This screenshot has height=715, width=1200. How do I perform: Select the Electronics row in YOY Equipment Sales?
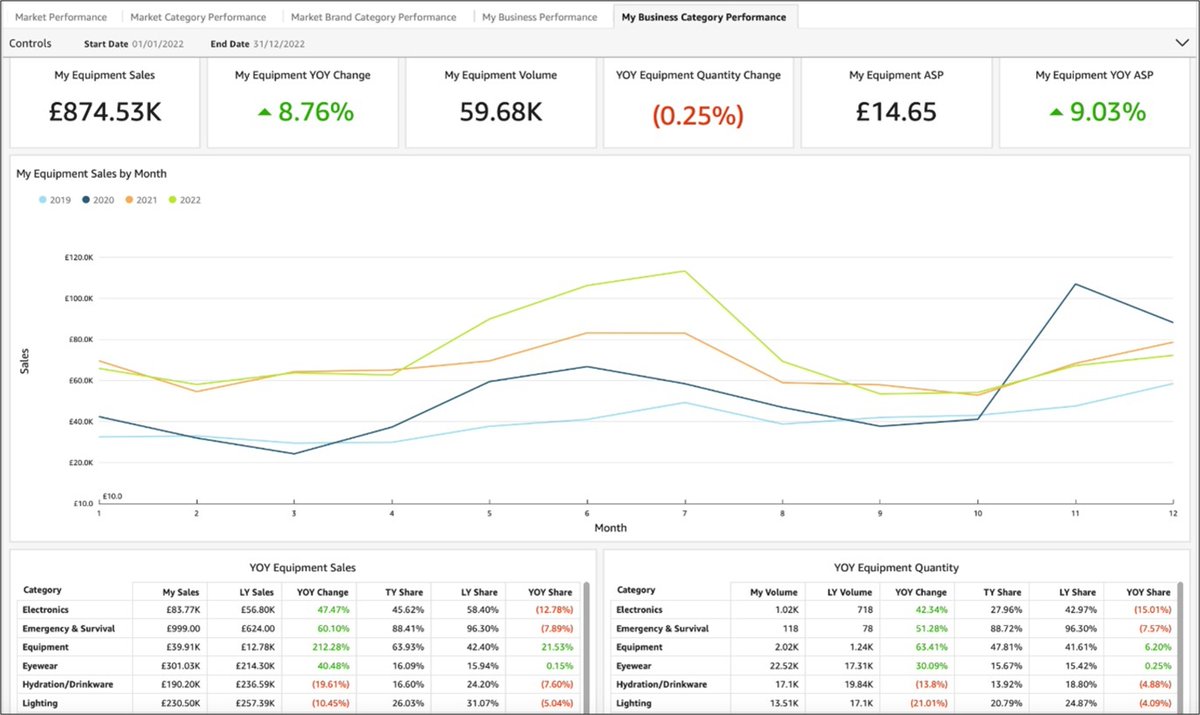tap(45, 609)
